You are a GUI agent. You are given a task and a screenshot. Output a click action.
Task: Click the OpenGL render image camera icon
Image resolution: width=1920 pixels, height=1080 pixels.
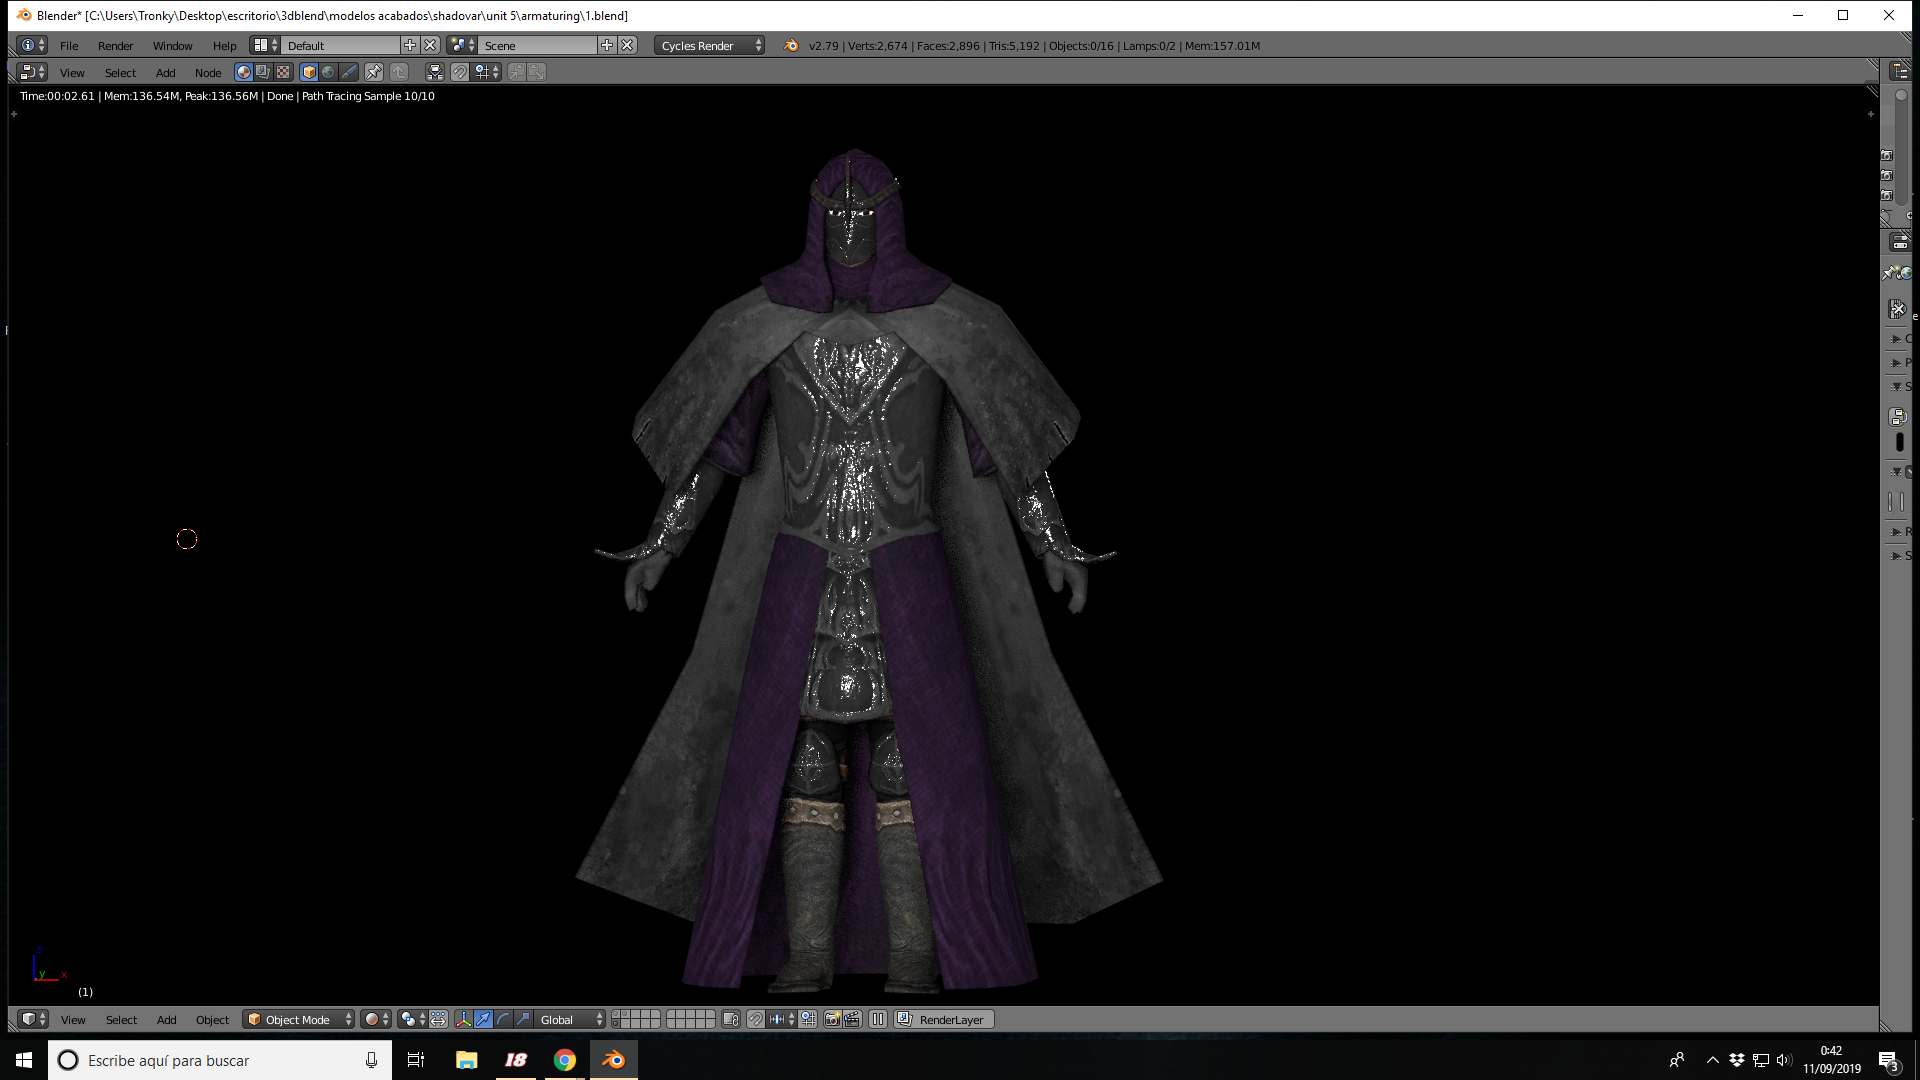tap(832, 1019)
